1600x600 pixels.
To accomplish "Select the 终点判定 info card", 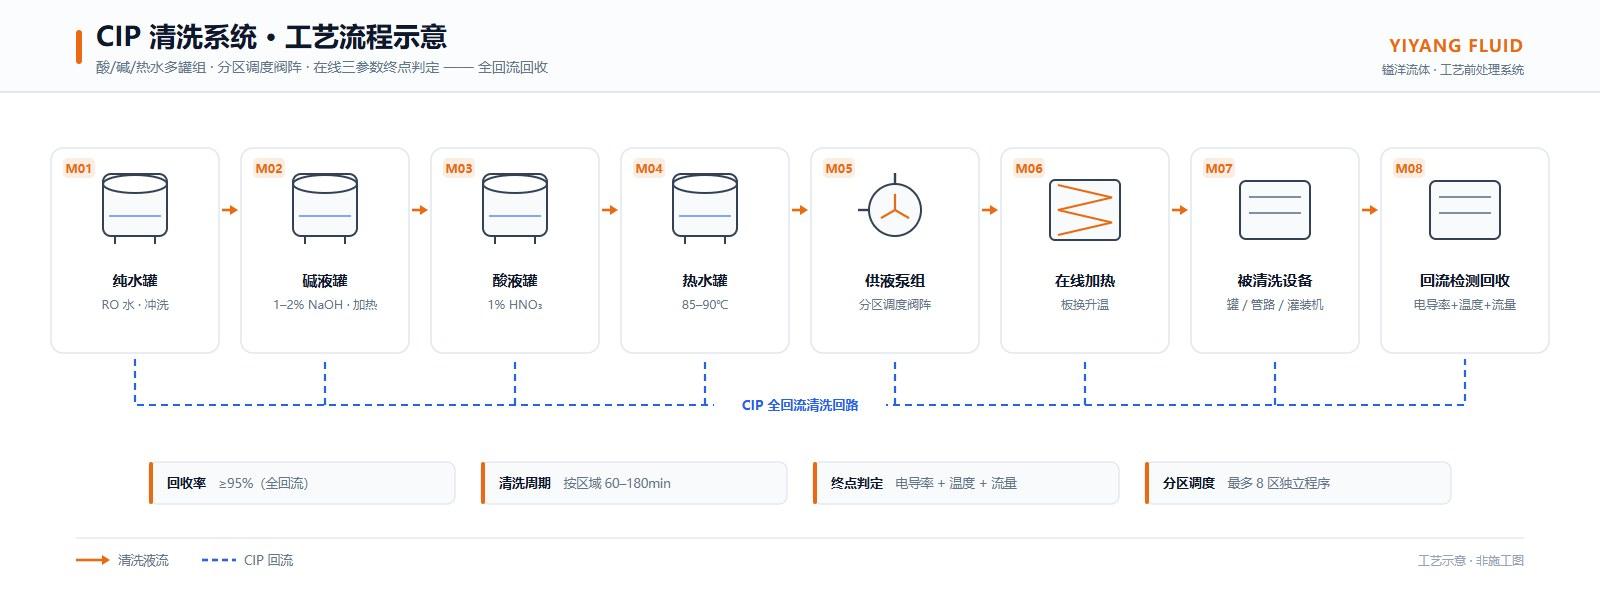I will click(x=966, y=483).
